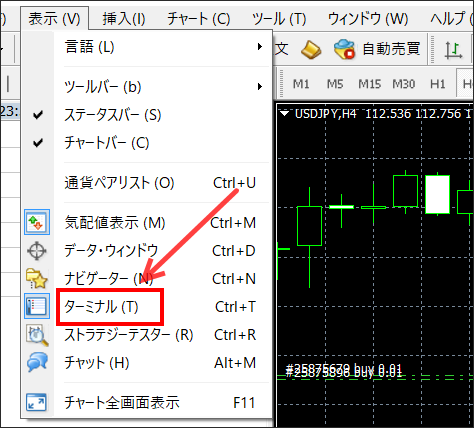Image resolution: width=474 pixels, height=428 pixels.
Task: Click the ストラテジーテスター magnifier icon
Action: point(37,335)
